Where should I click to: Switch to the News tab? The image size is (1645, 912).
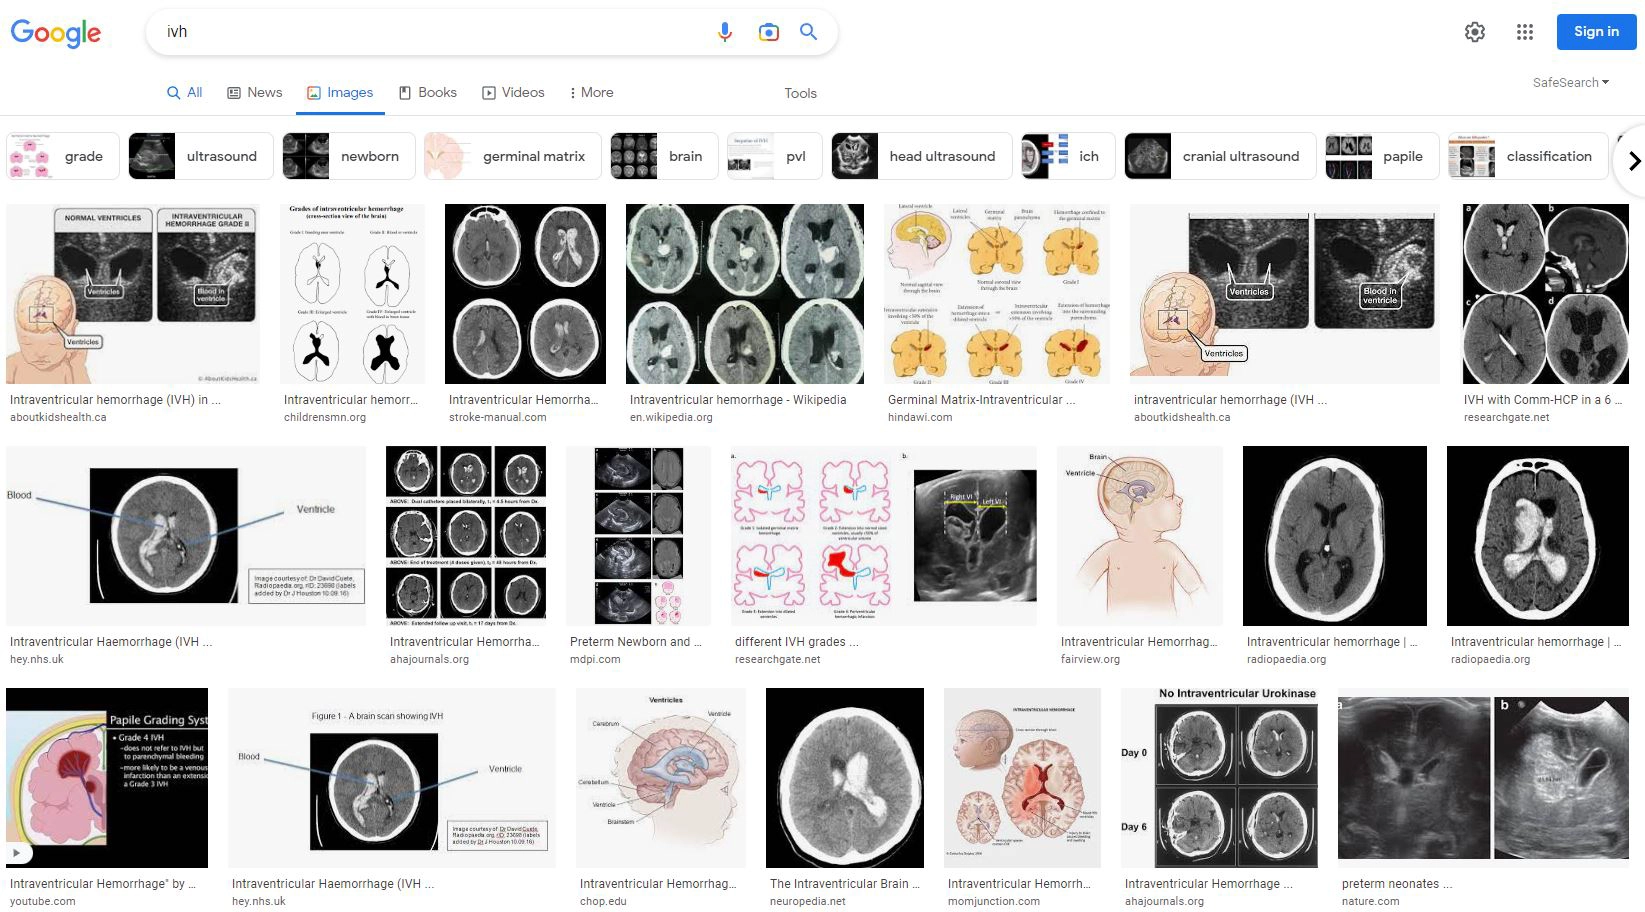(255, 92)
